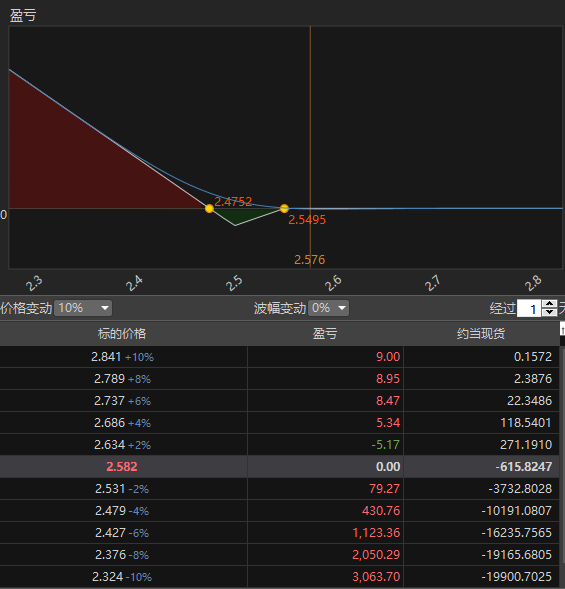Click the 盈亏 column header
Image resolution: width=565 pixels, height=589 pixels.
point(325,334)
